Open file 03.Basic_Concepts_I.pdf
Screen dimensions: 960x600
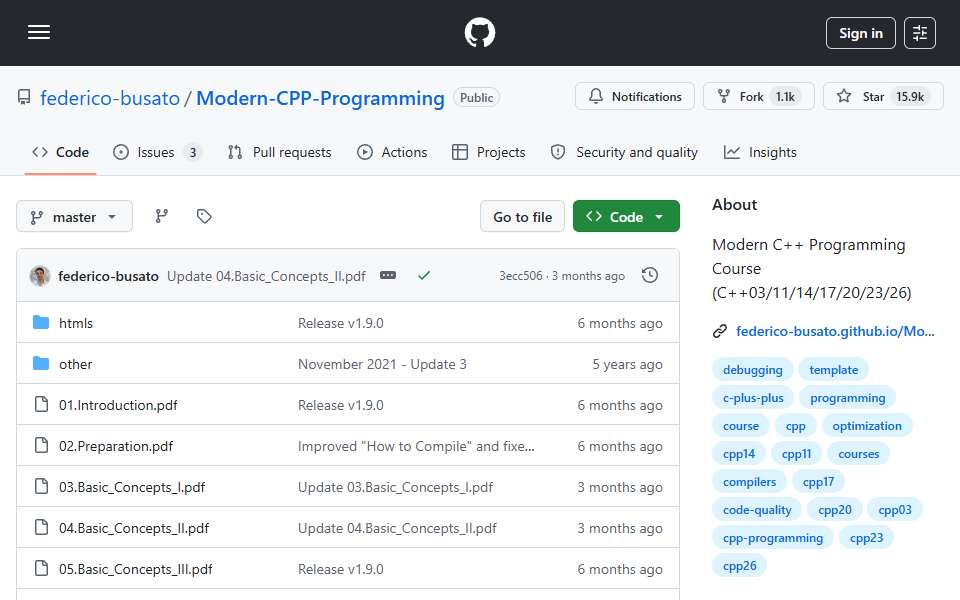point(132,487)
